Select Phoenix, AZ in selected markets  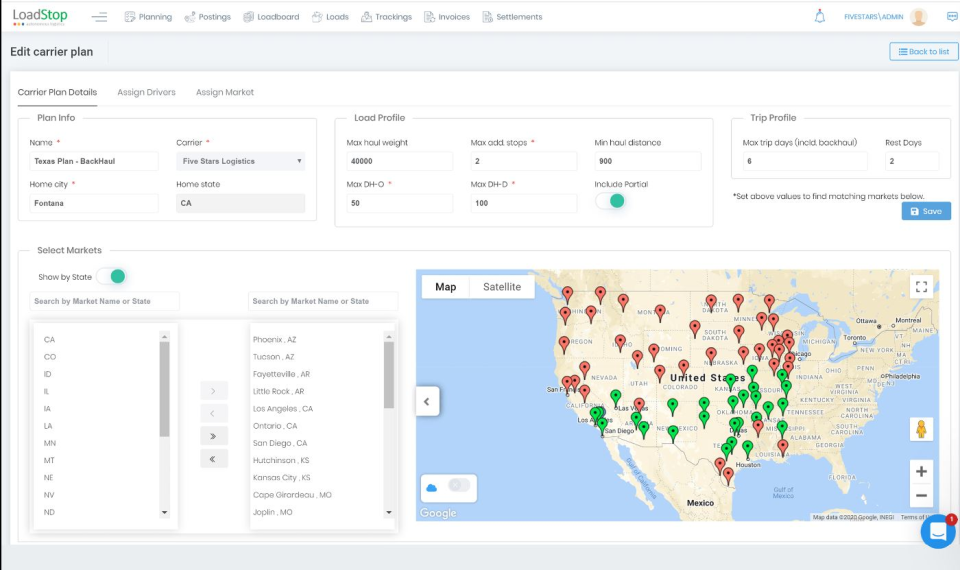[x=274, y=340]
